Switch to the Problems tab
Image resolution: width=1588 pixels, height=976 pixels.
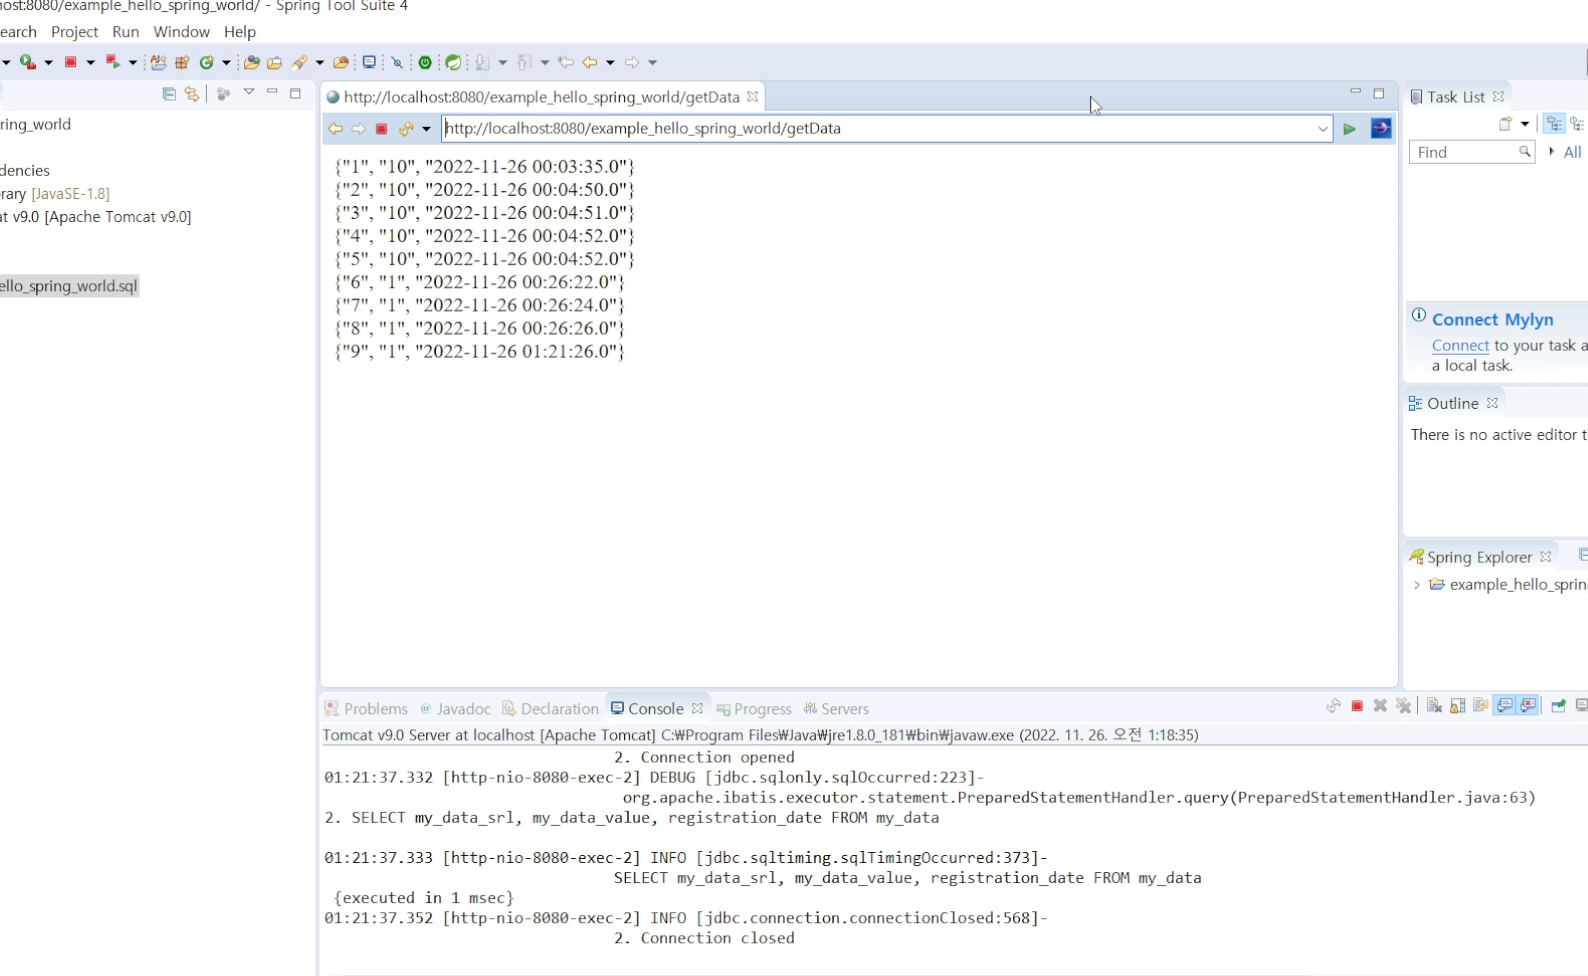click(x=366, y=708)
